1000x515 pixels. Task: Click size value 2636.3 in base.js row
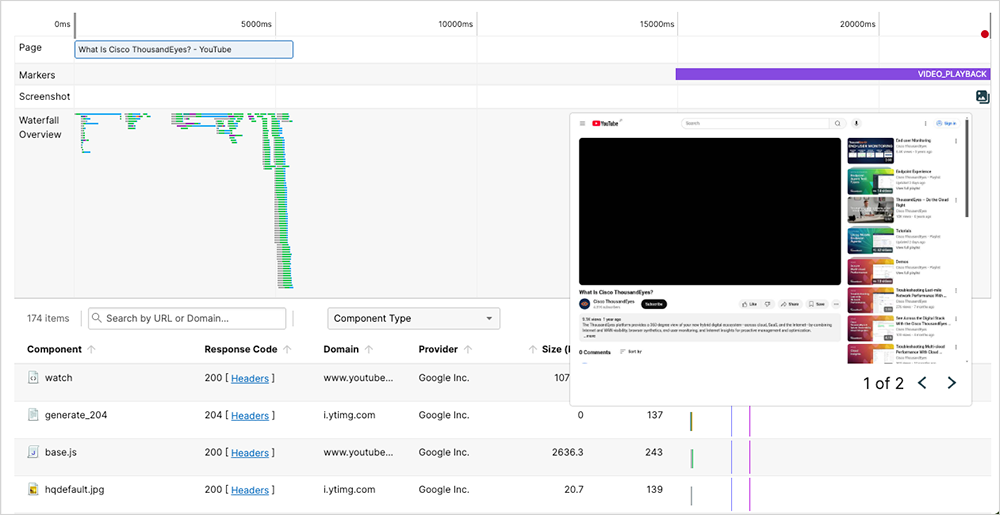(x=568, y=453)
